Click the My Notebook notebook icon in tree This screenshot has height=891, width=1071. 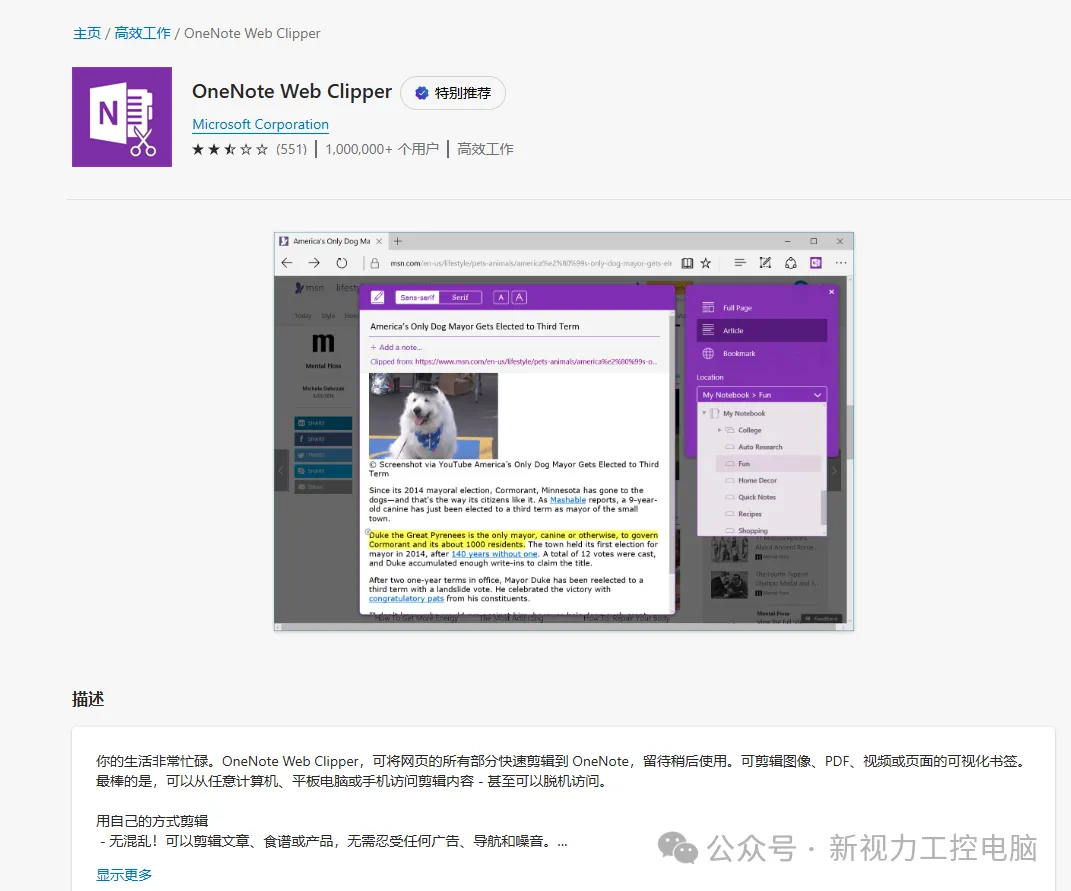tap(715, 413)
